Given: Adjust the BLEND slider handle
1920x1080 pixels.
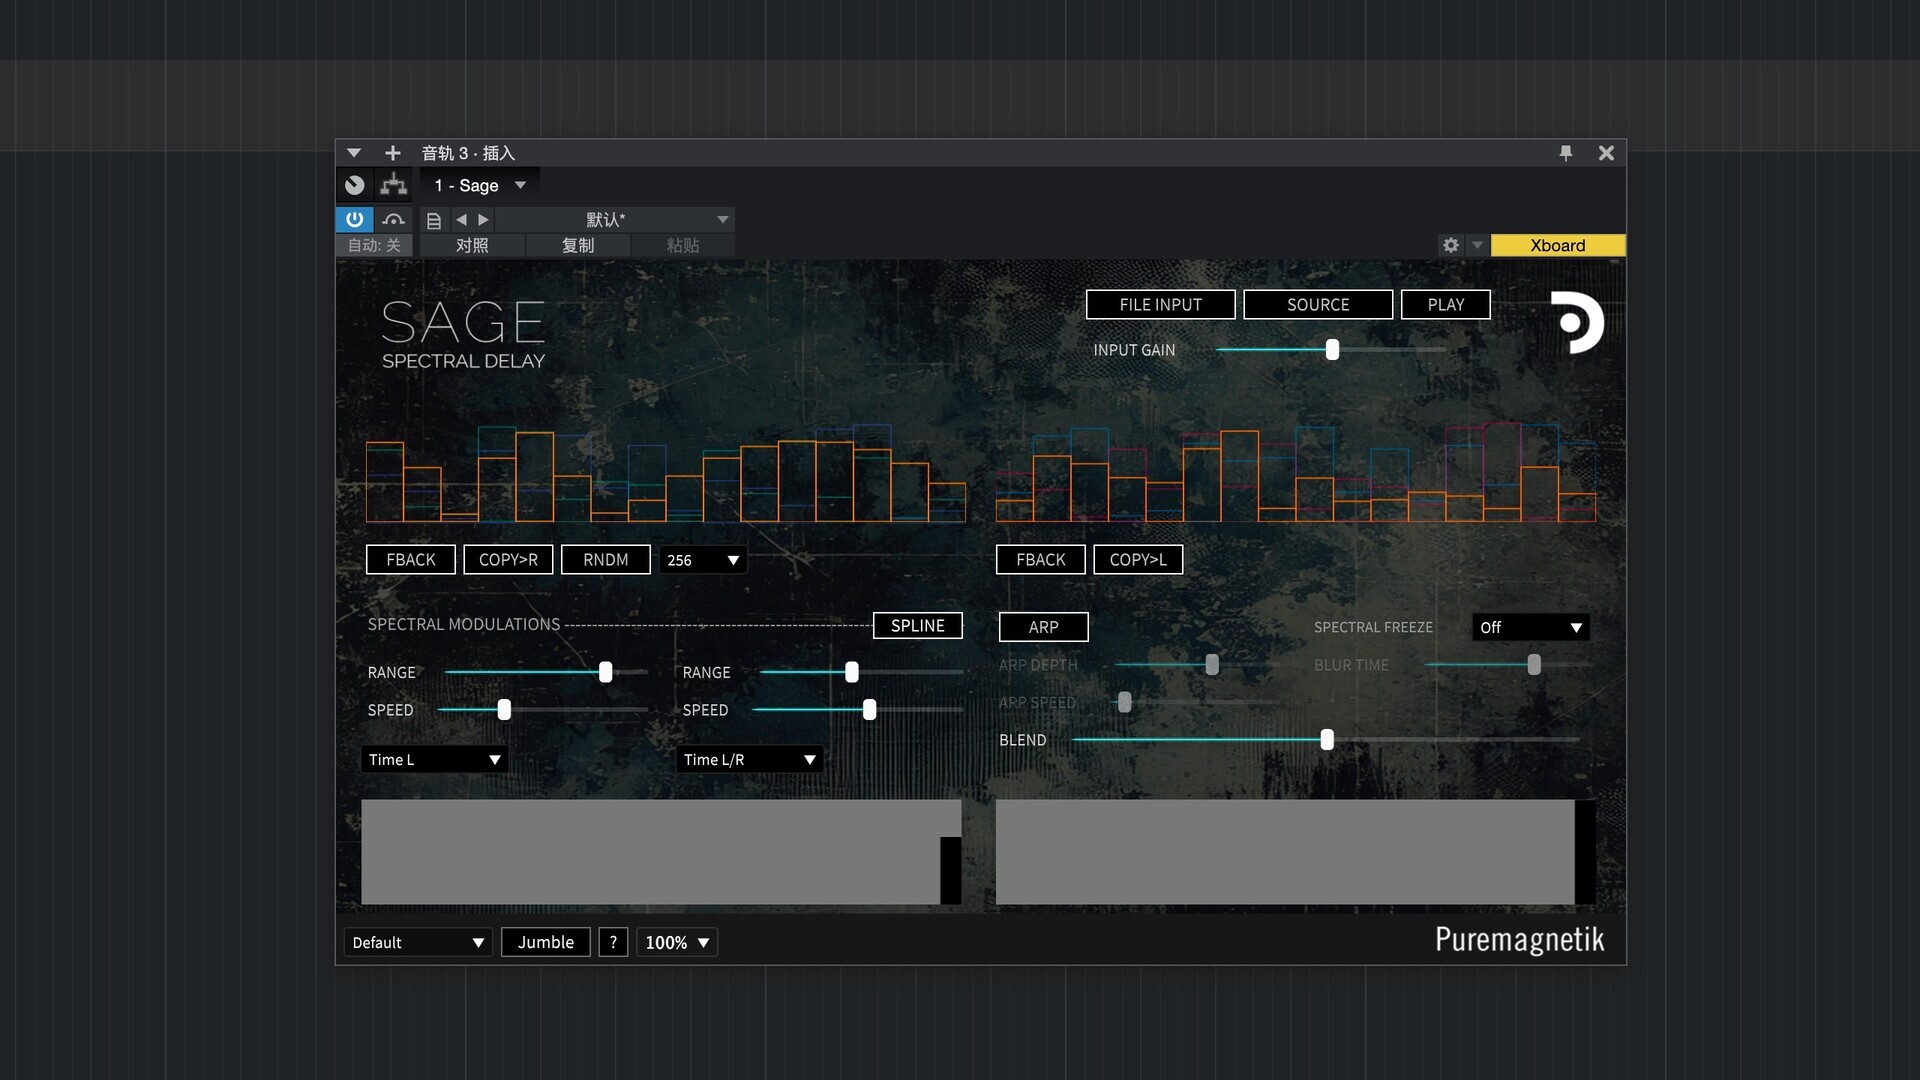Looking at the screenshot, I should coord(1327,739).
